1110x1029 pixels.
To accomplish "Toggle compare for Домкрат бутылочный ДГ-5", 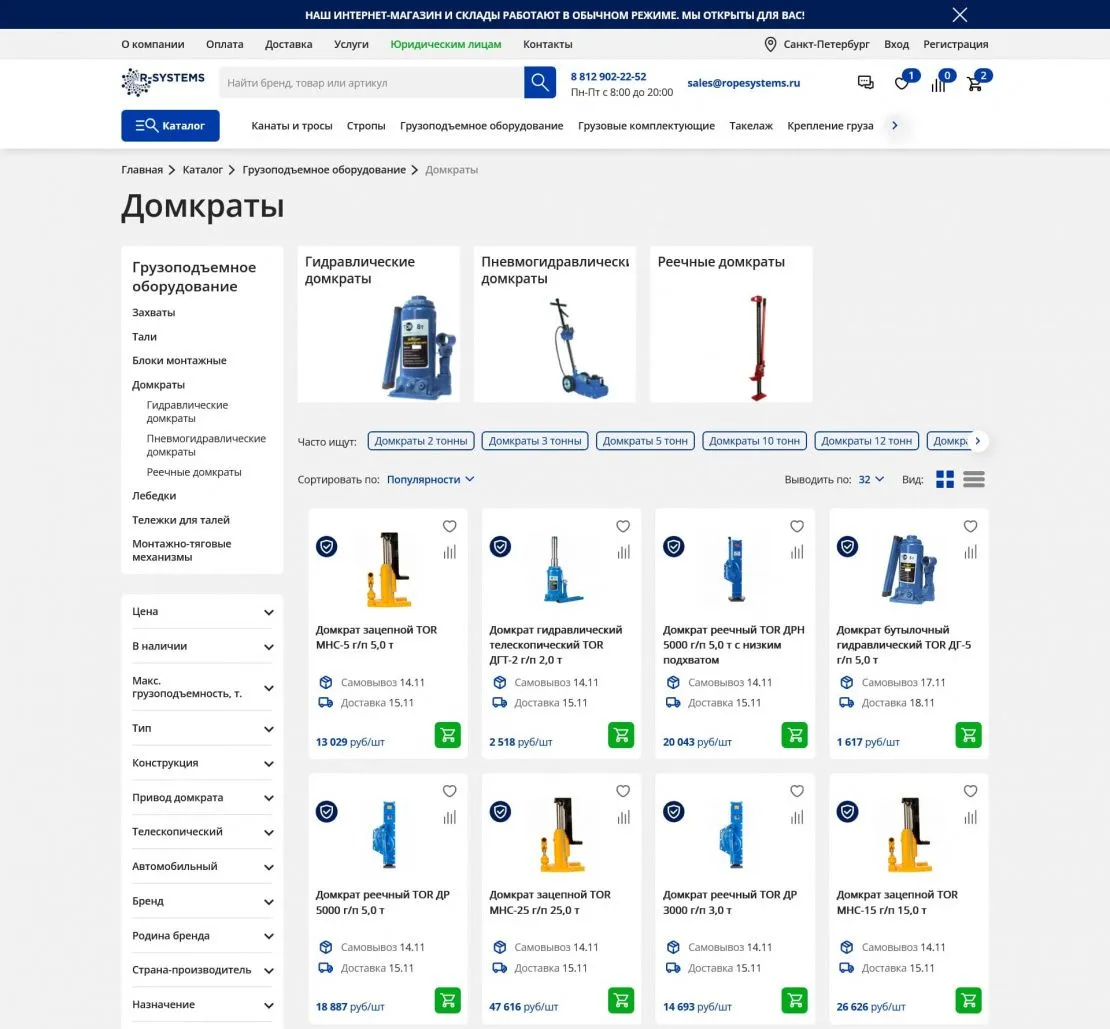I will click(x=970, y=552).
